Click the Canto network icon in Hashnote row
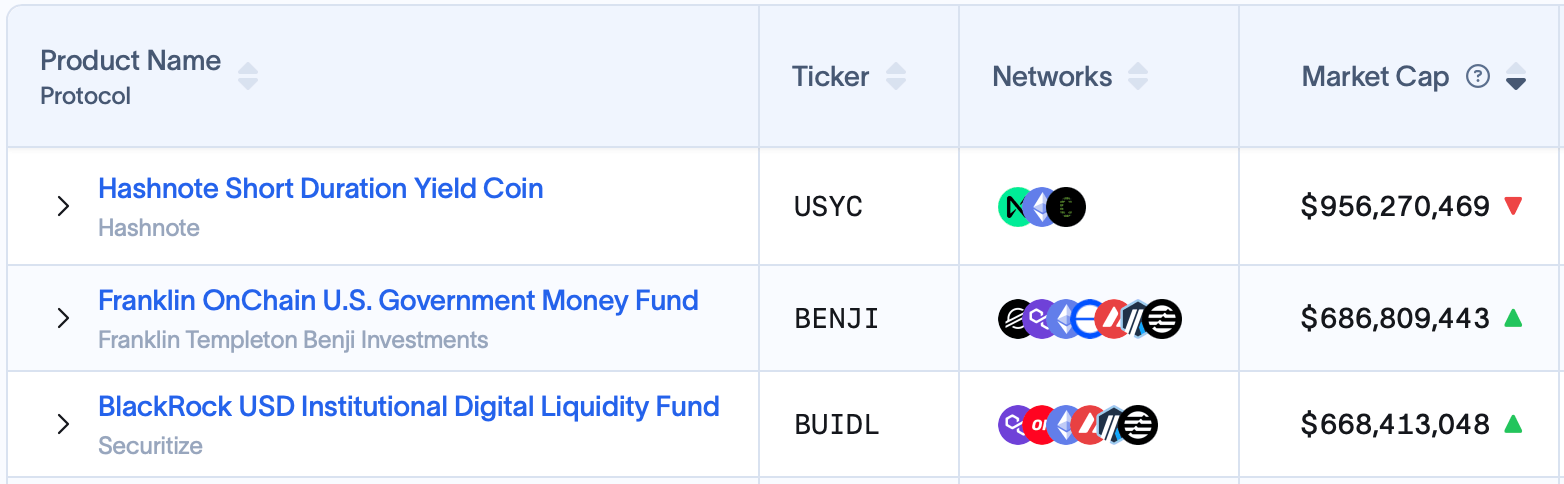This screenshot has height=484, width=1564. pos(1067,207)
